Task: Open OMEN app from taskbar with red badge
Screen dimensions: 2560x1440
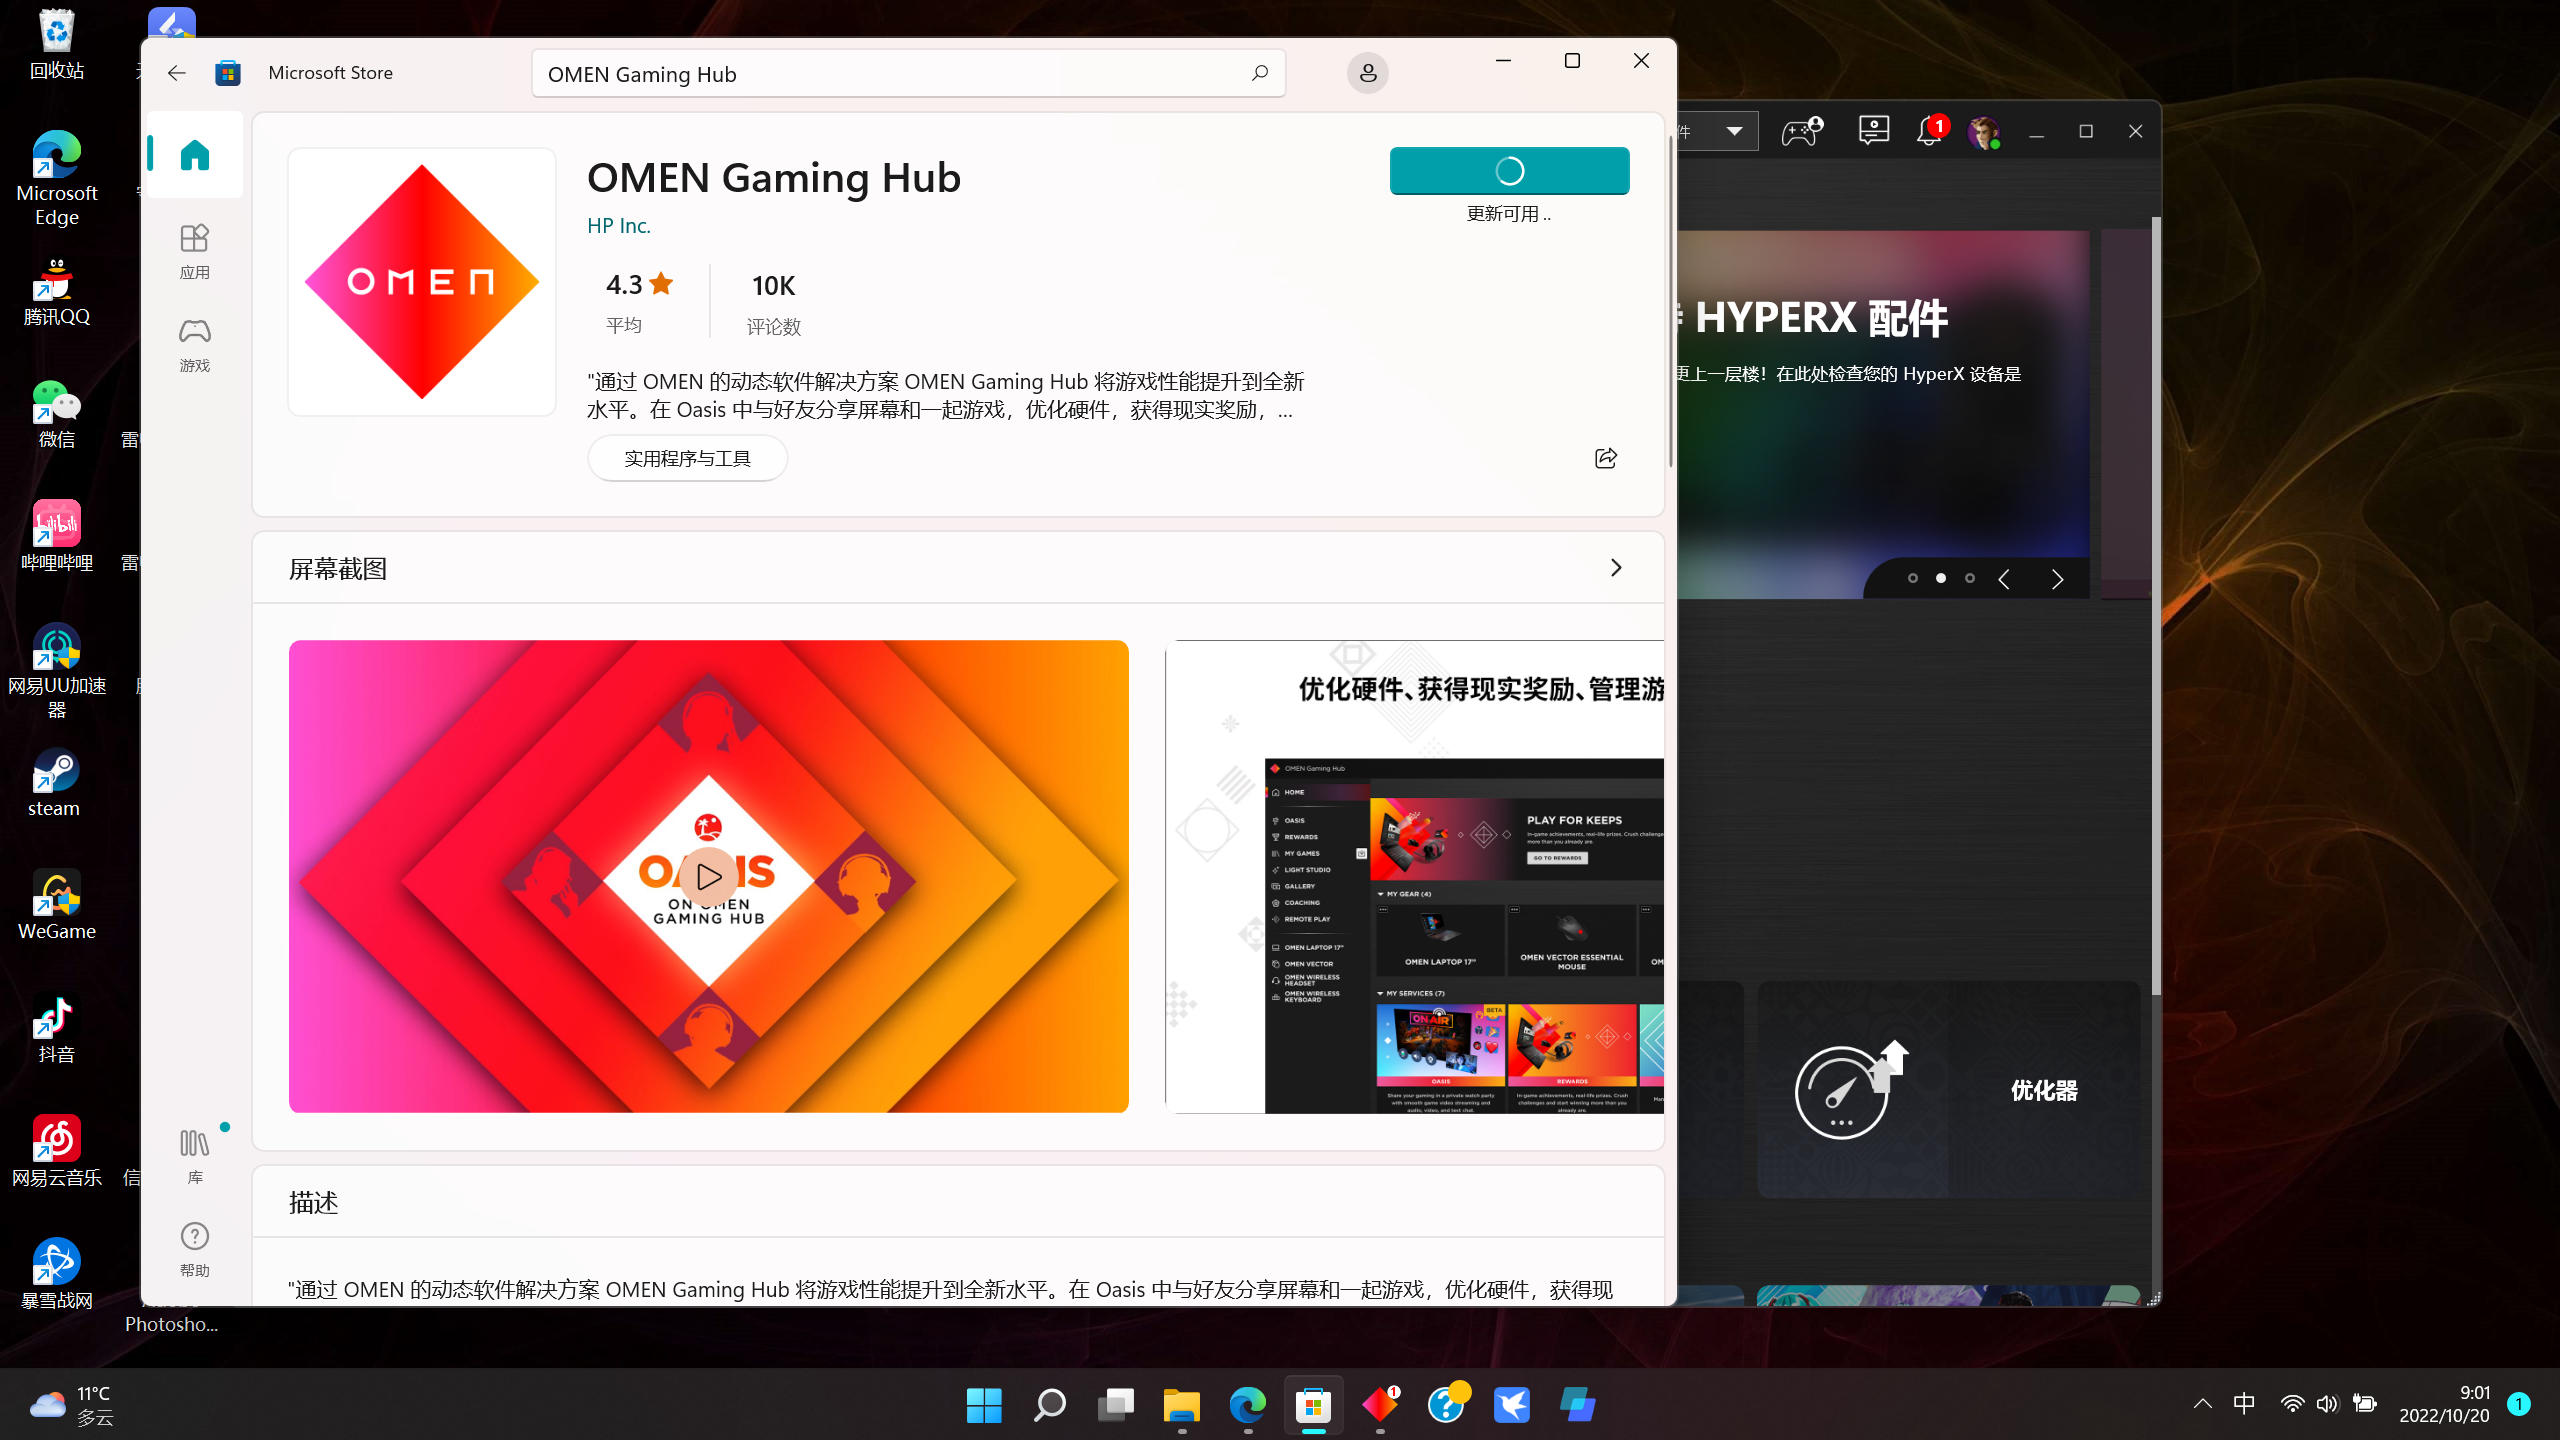Action: (x=1380, y=1404)
